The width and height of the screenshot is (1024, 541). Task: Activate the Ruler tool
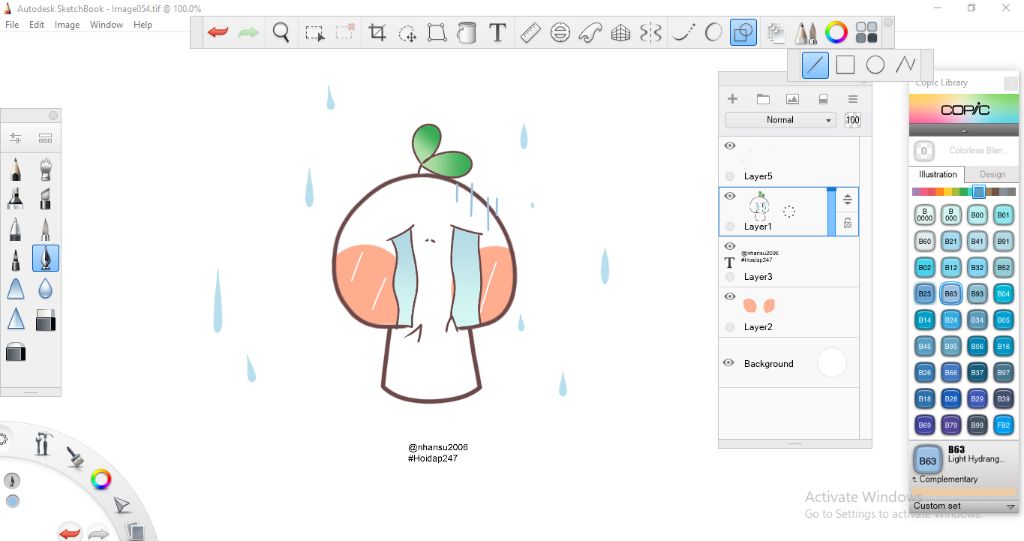tap(530, 33)
